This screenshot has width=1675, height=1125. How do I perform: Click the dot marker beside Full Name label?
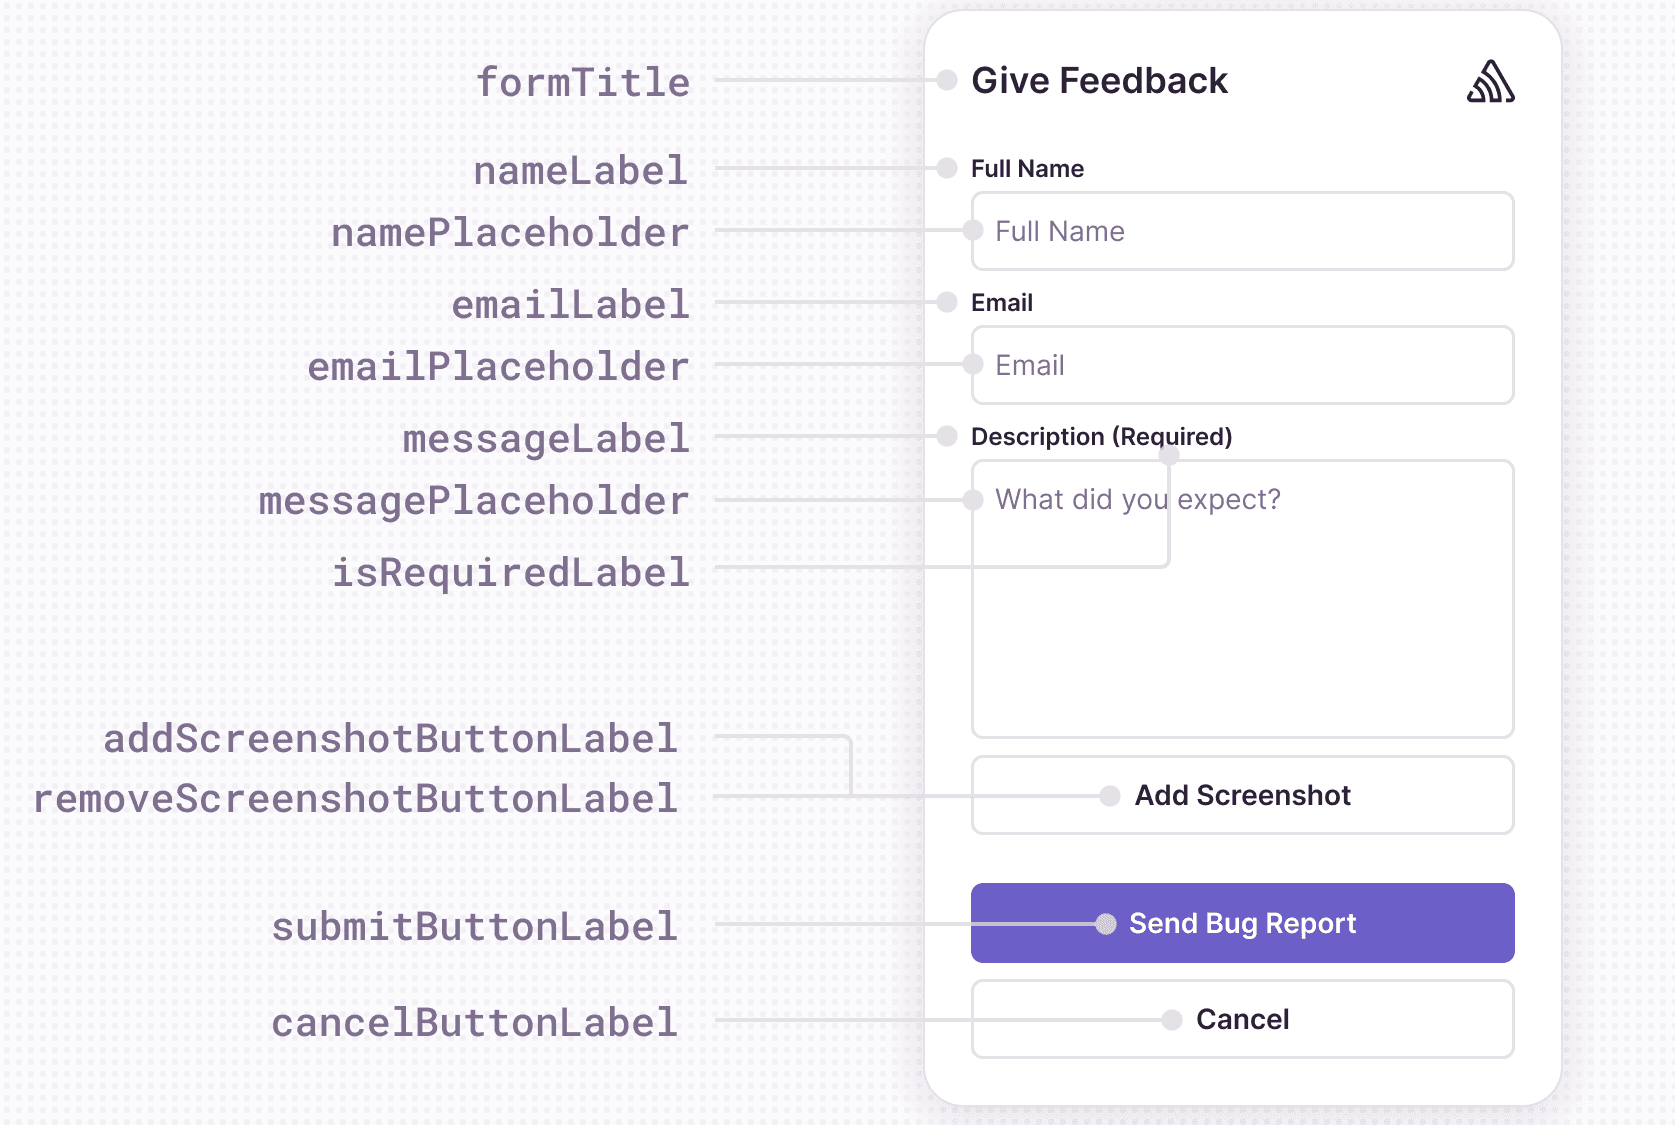945,169
